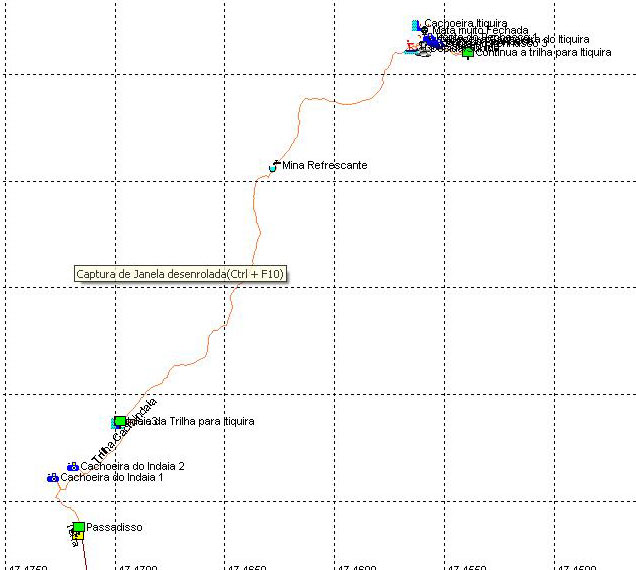Click the Captura de Janela desenrolada tooltip
This screenshot has height=570, width=636.
pos(180,274)
